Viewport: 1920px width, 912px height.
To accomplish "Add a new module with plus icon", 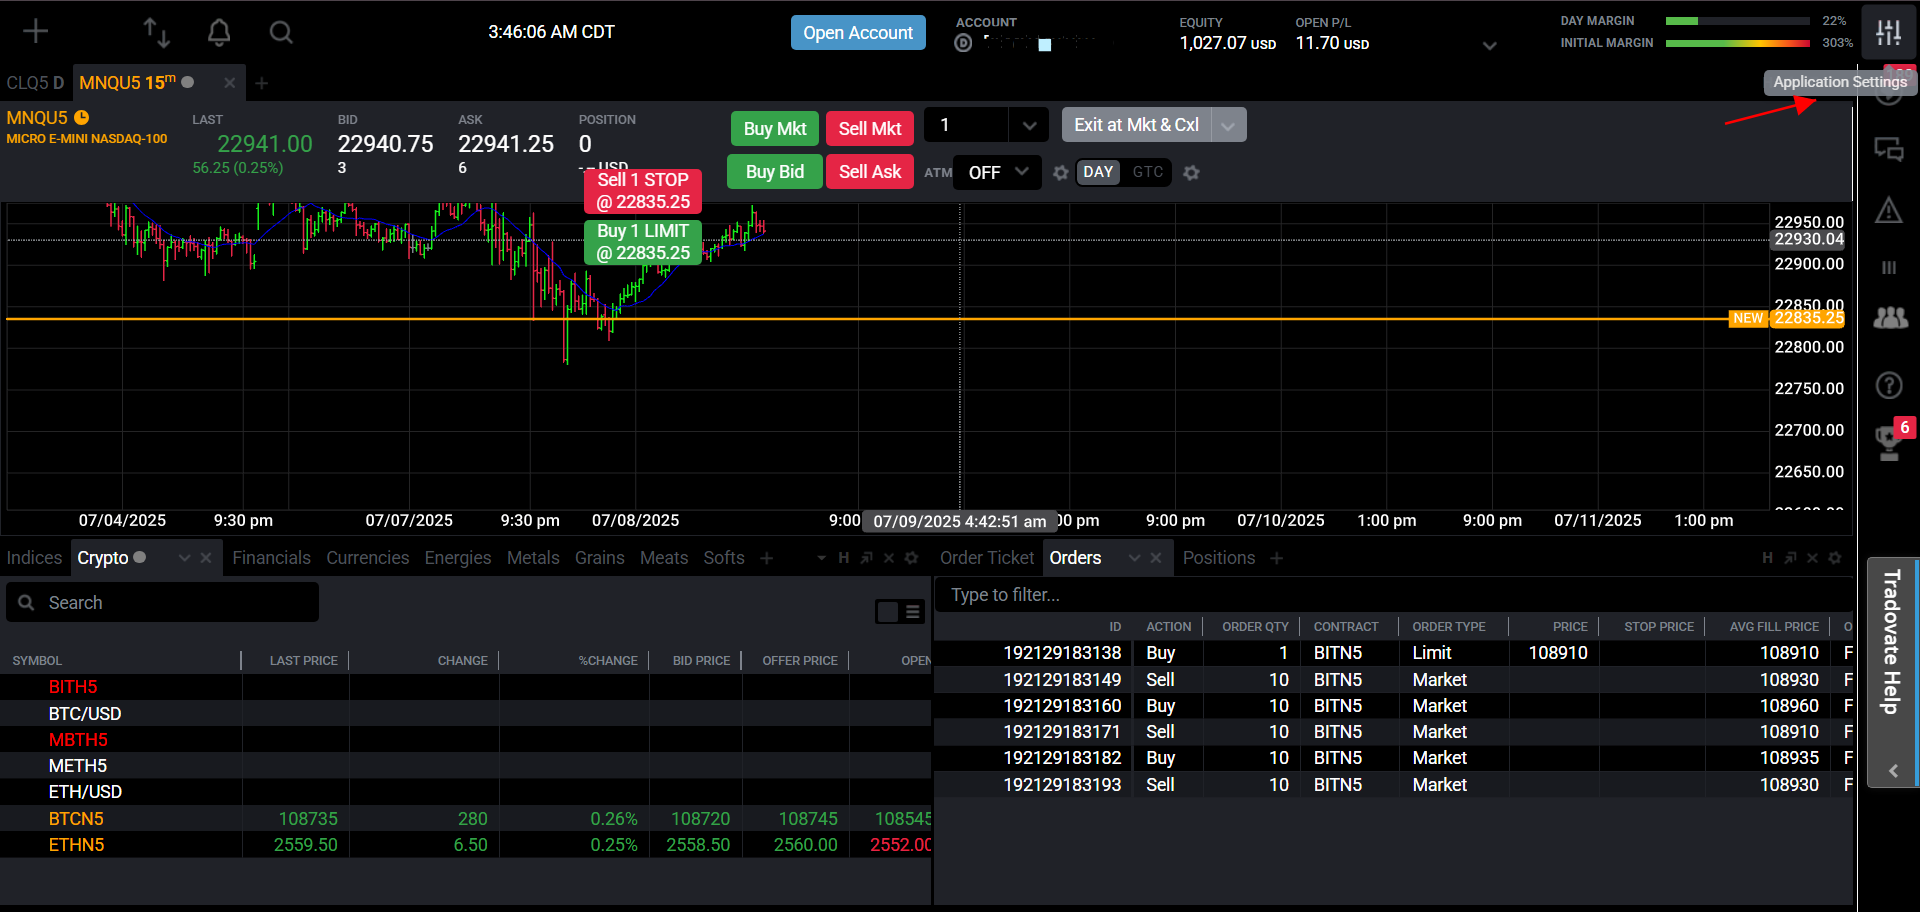I will (x=36, y=31).
